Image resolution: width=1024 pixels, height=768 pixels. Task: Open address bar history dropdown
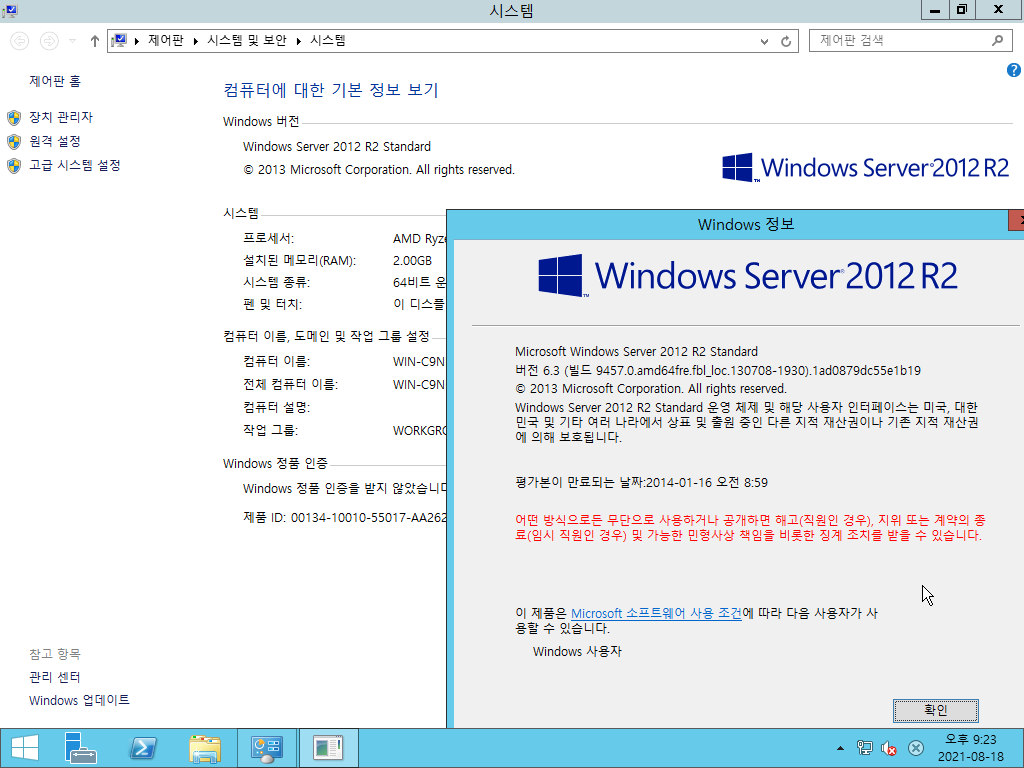(x=764, y=41)
